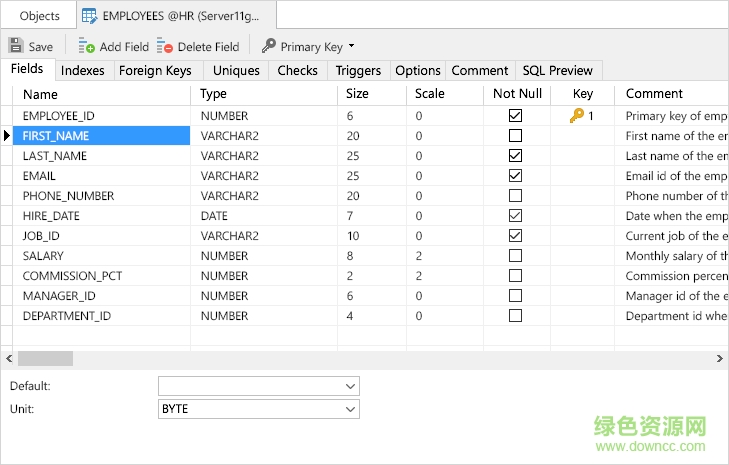Open the SQL Preview tab
This screenshot has height=465, width=729.
[x=557, y=70]
